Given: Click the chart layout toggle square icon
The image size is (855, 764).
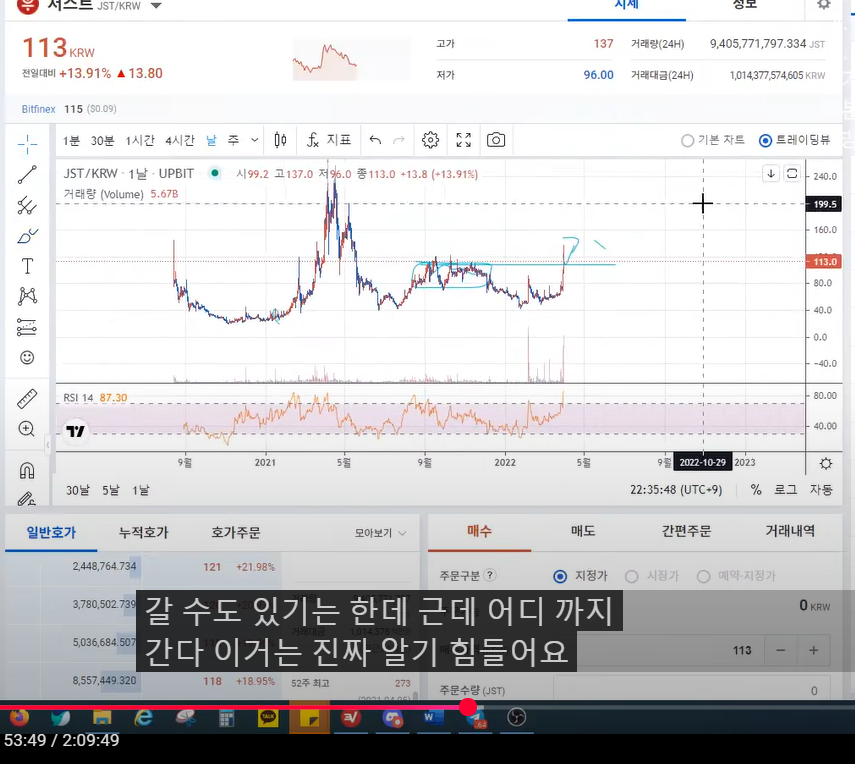Looking at the screenshot, I should click(x=792, y=174).
